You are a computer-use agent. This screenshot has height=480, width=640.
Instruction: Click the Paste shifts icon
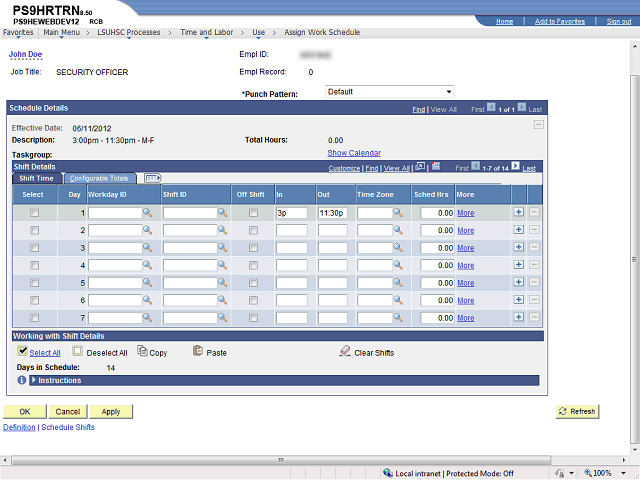[x=198, y=352]
